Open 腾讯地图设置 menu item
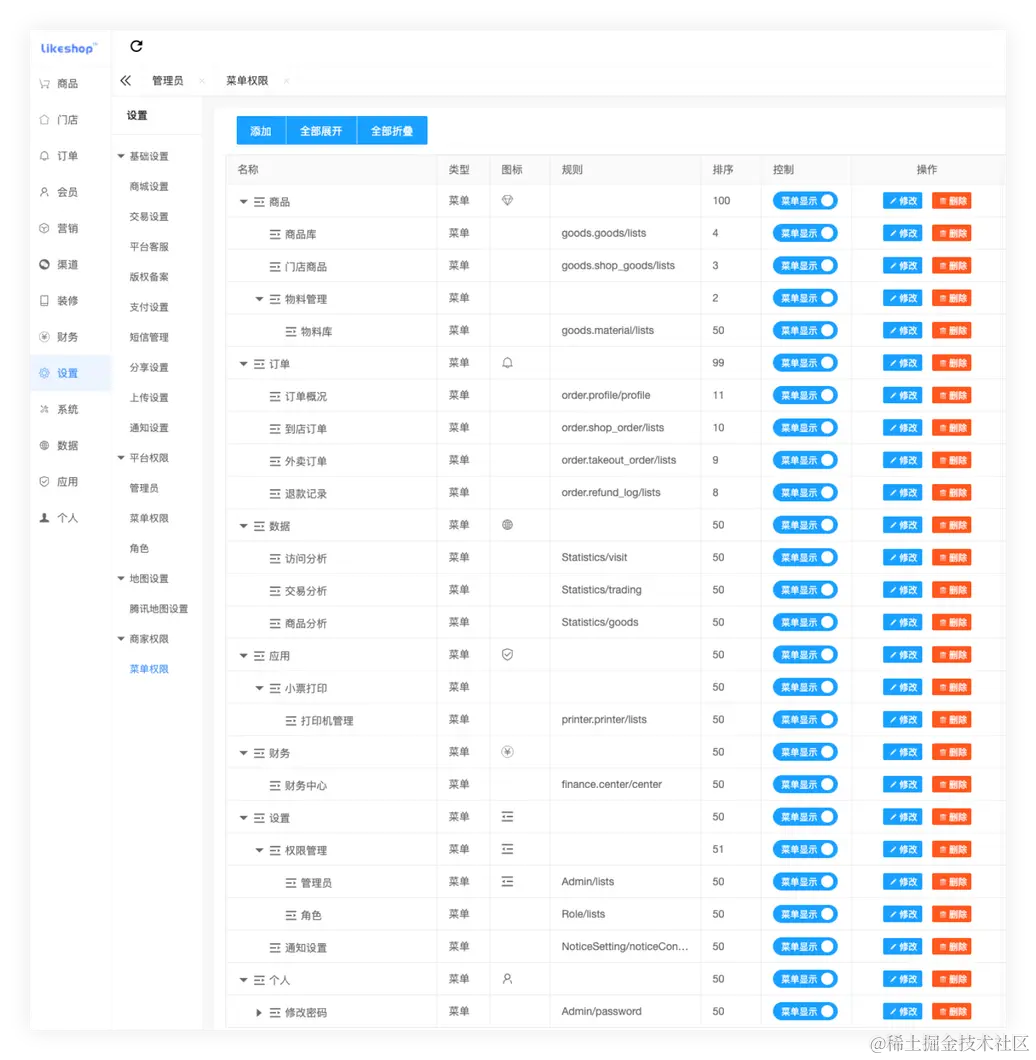 coord(159,608)
